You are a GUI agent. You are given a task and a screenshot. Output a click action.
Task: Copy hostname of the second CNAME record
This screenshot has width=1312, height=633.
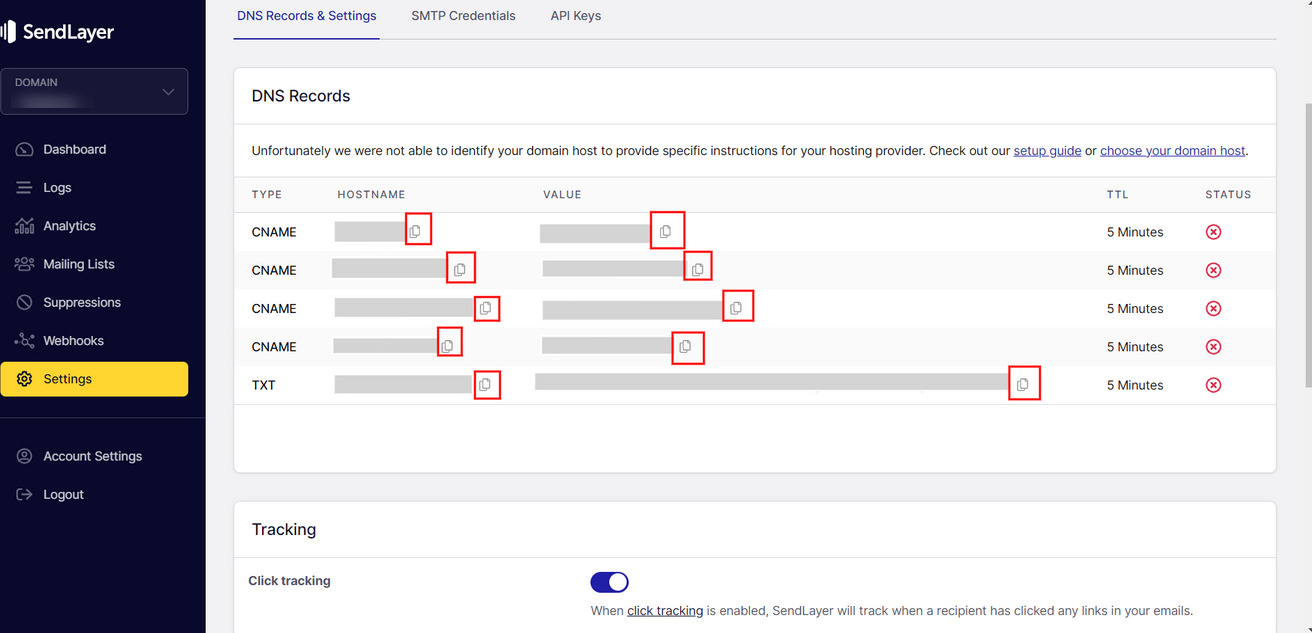(x=460, y=269)
